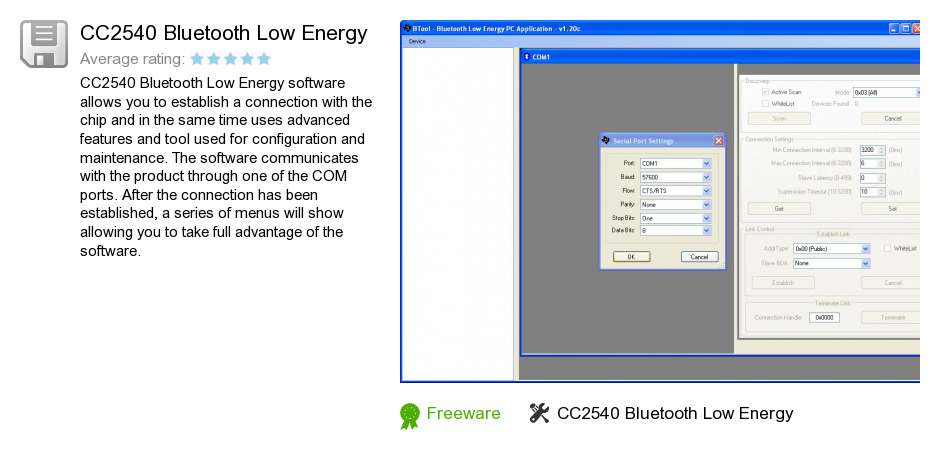Click the Scan button in Discovery

point(779,119)
